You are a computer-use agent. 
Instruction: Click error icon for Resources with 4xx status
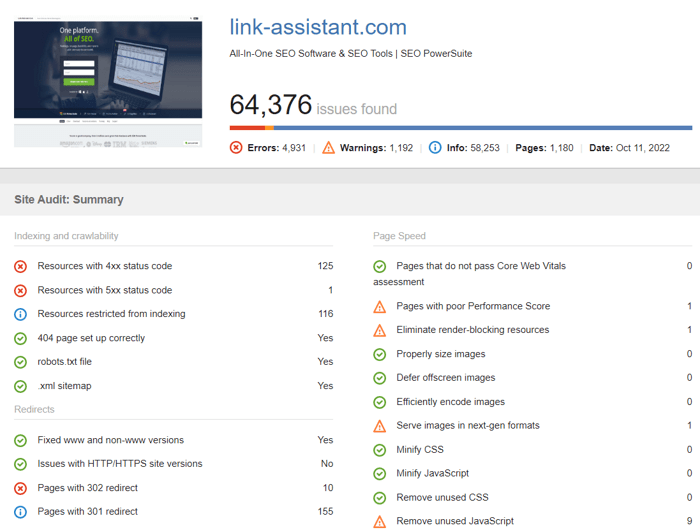pyautogui.click(x=21, y=266)
